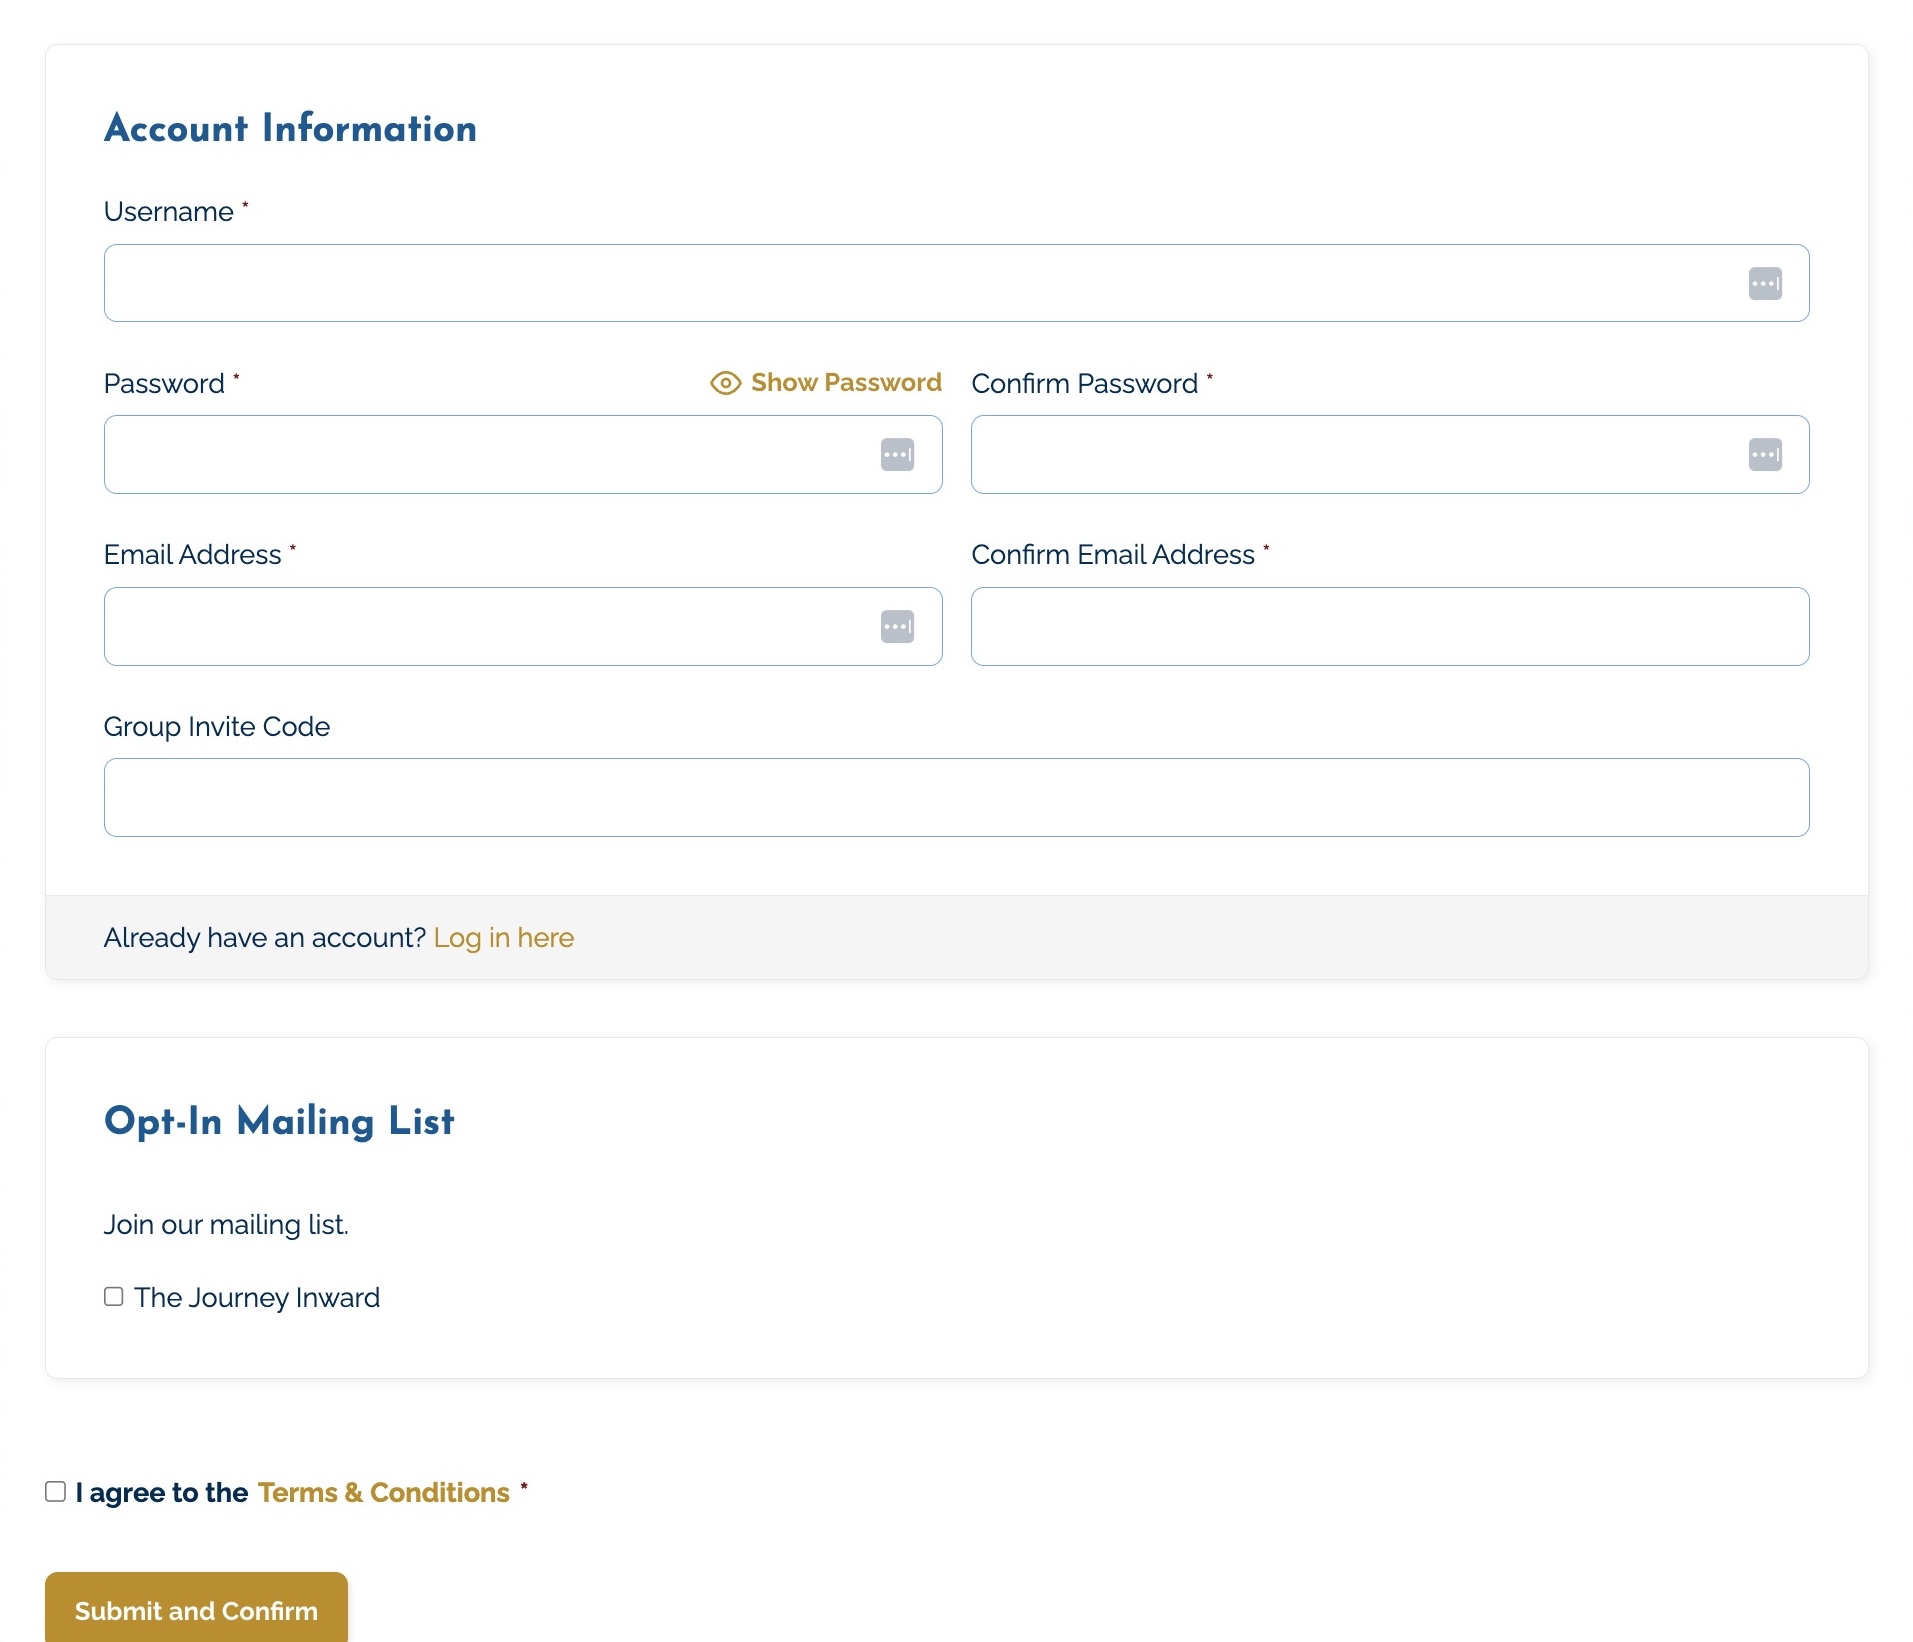Open the Terms & Conditions link
This screenshot has width=1913, height=1642.
tap(384, 1492)
